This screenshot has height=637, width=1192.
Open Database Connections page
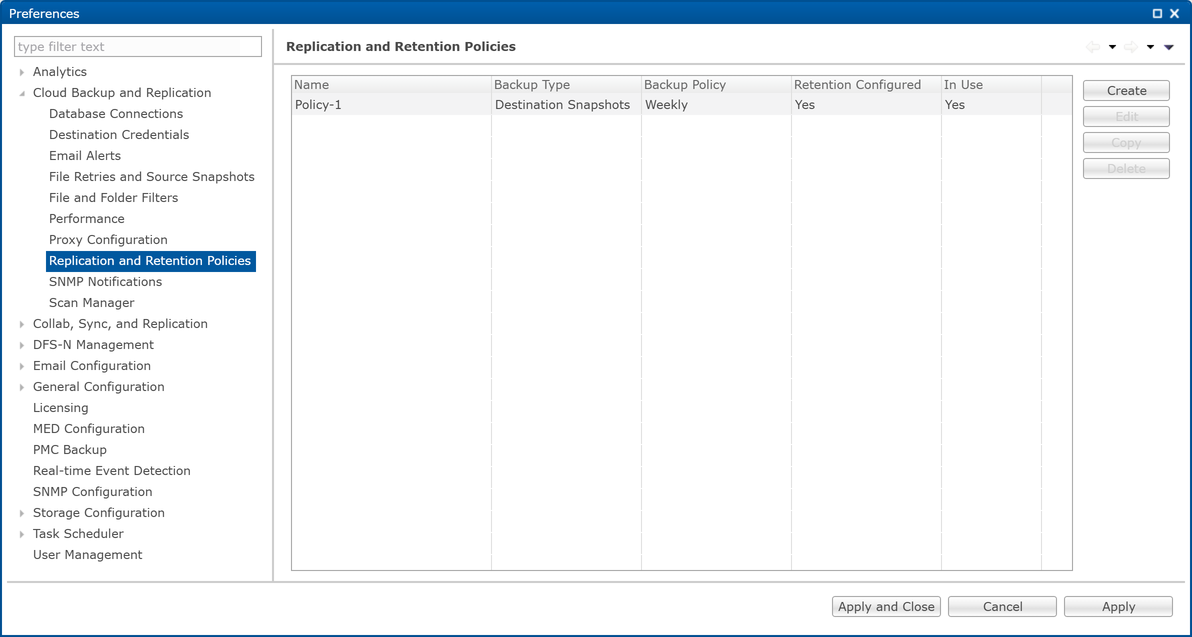click(116, 113)
